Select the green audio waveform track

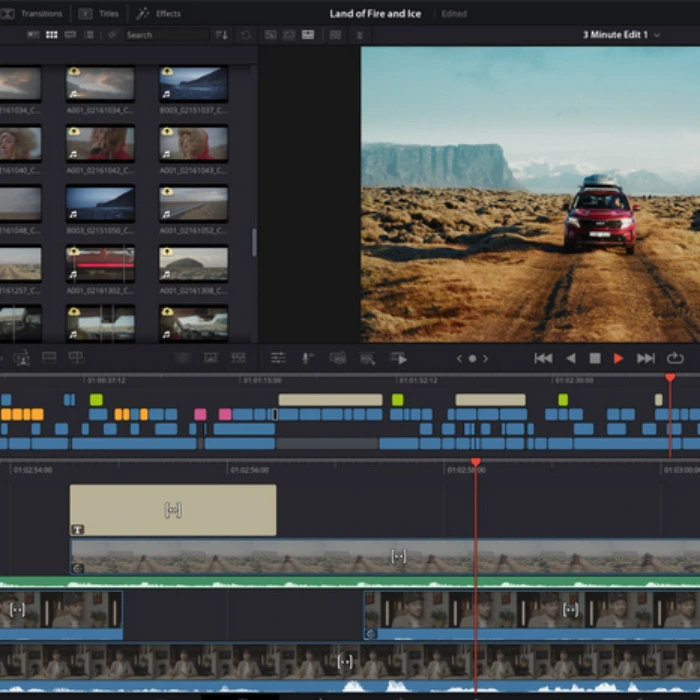350,582
